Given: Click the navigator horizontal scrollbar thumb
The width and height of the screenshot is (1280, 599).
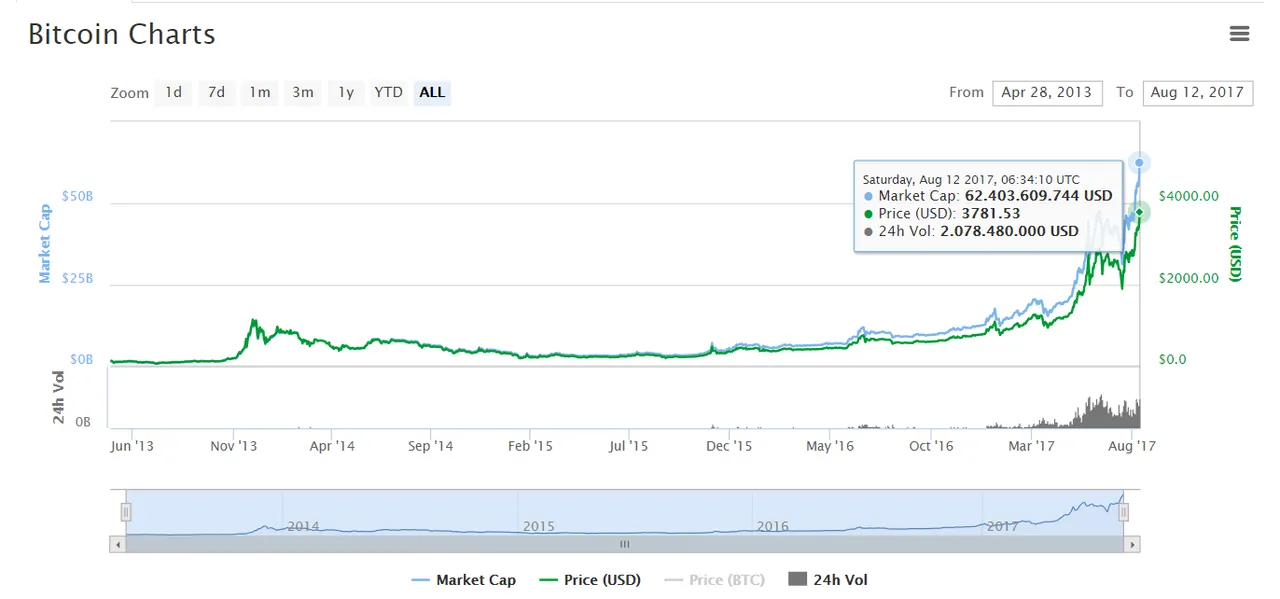Looking at the screenshot, I should click(x=625, y=545).
